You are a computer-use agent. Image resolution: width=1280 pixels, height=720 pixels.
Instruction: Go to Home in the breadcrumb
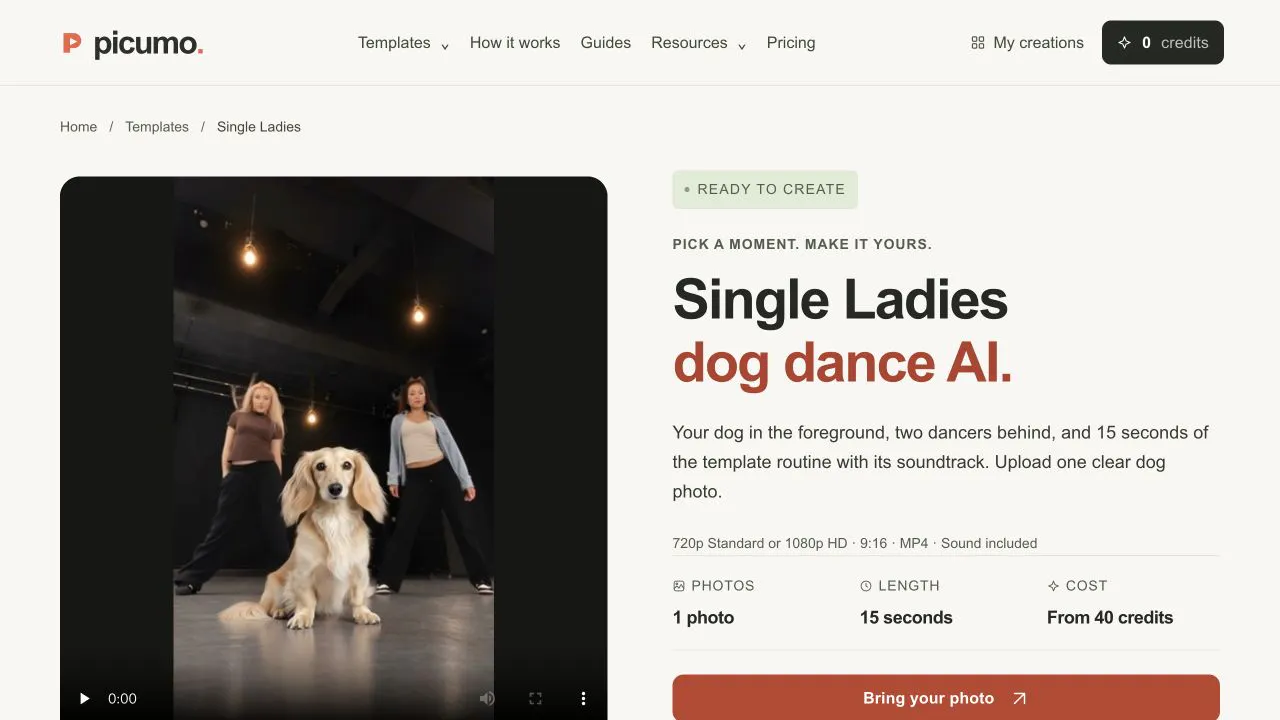[x=79, y=127]
